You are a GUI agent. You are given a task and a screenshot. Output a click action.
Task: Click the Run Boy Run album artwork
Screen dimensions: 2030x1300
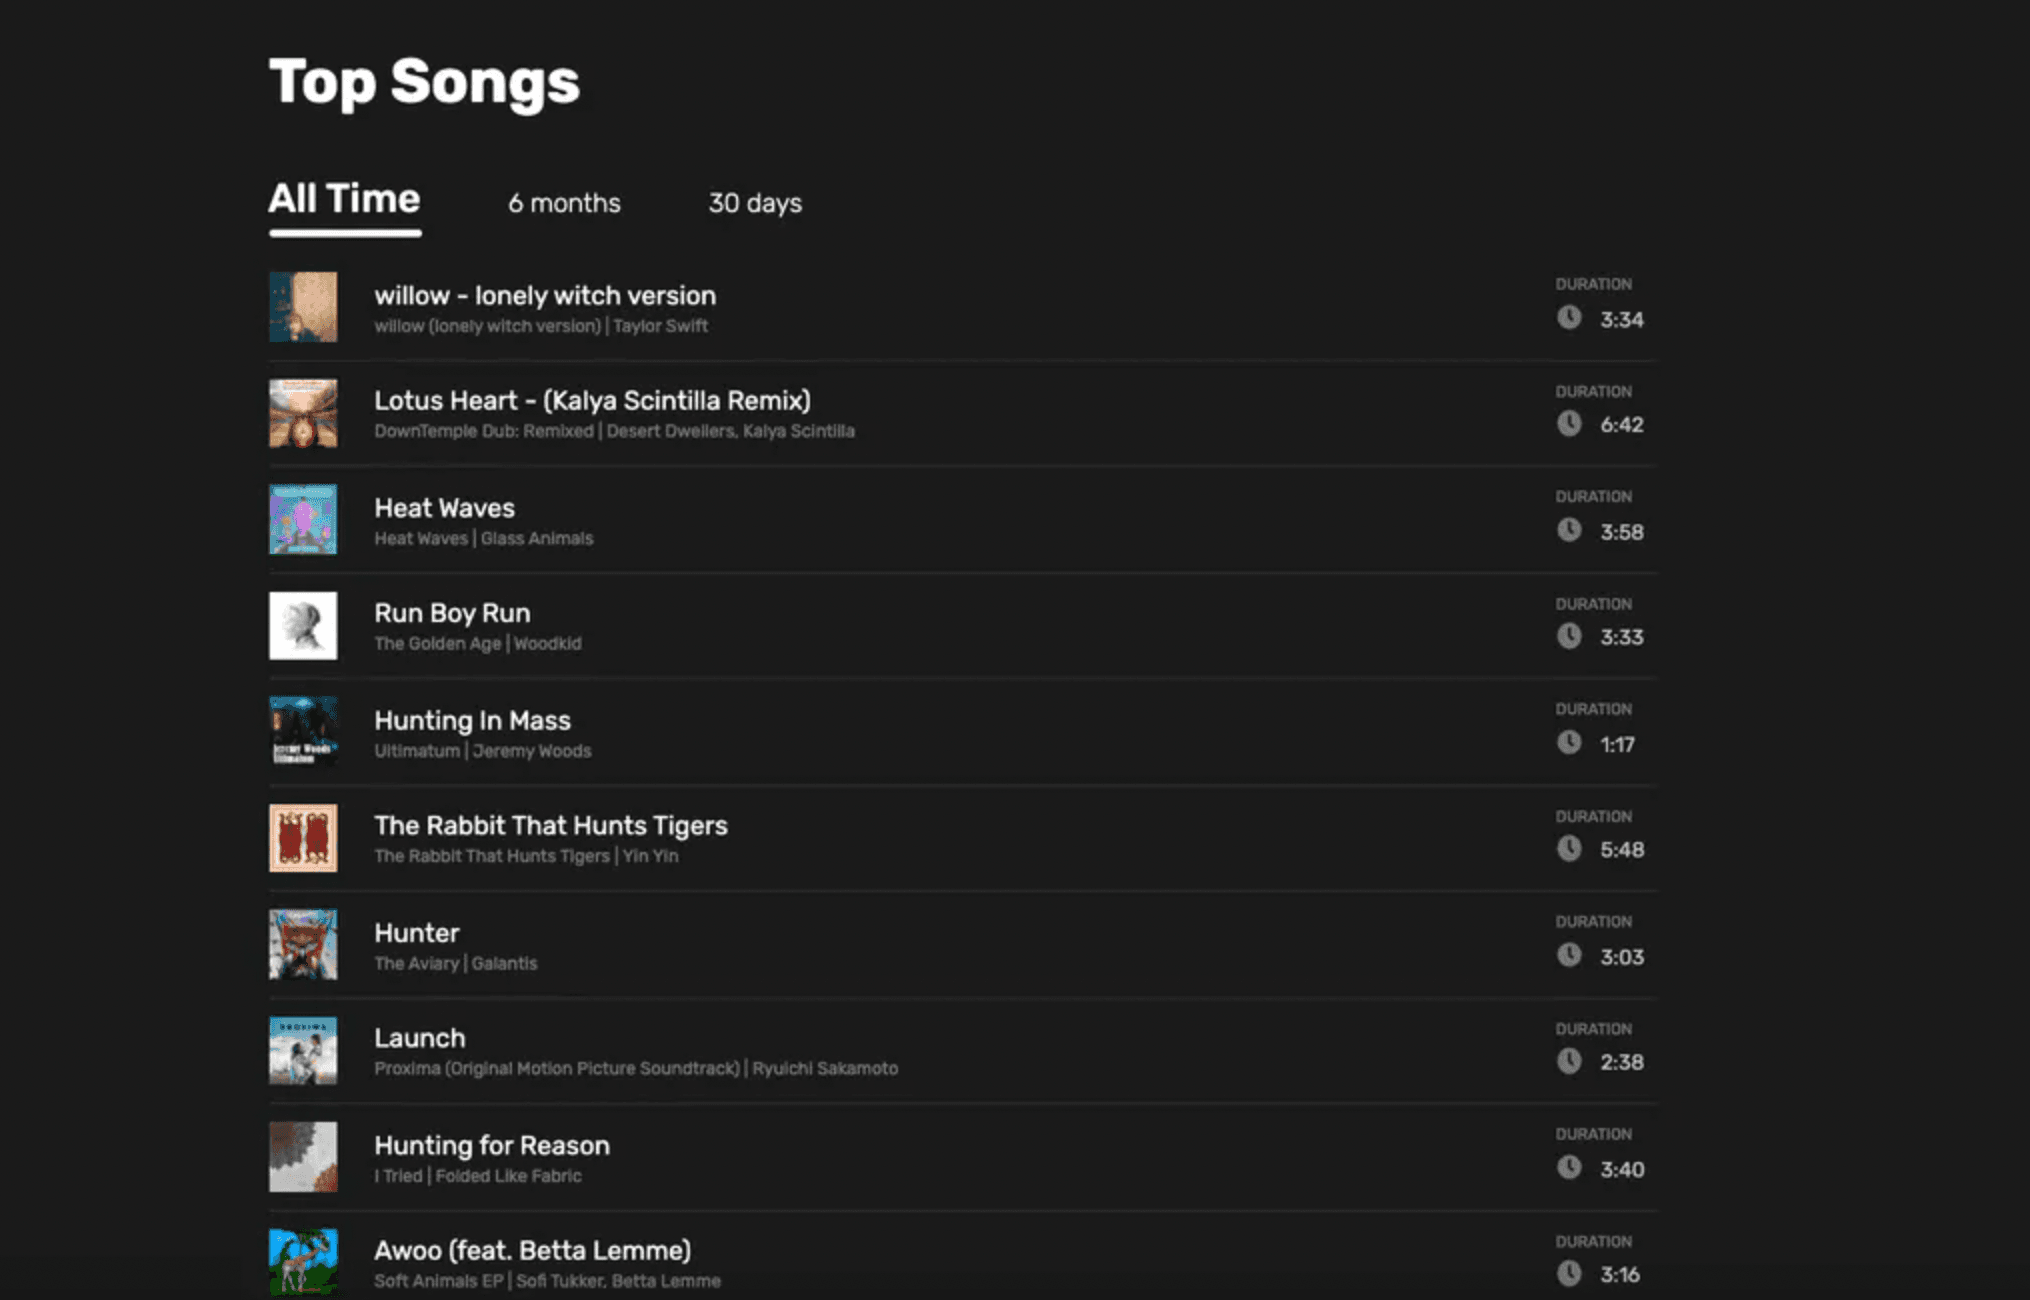point(303,626)
